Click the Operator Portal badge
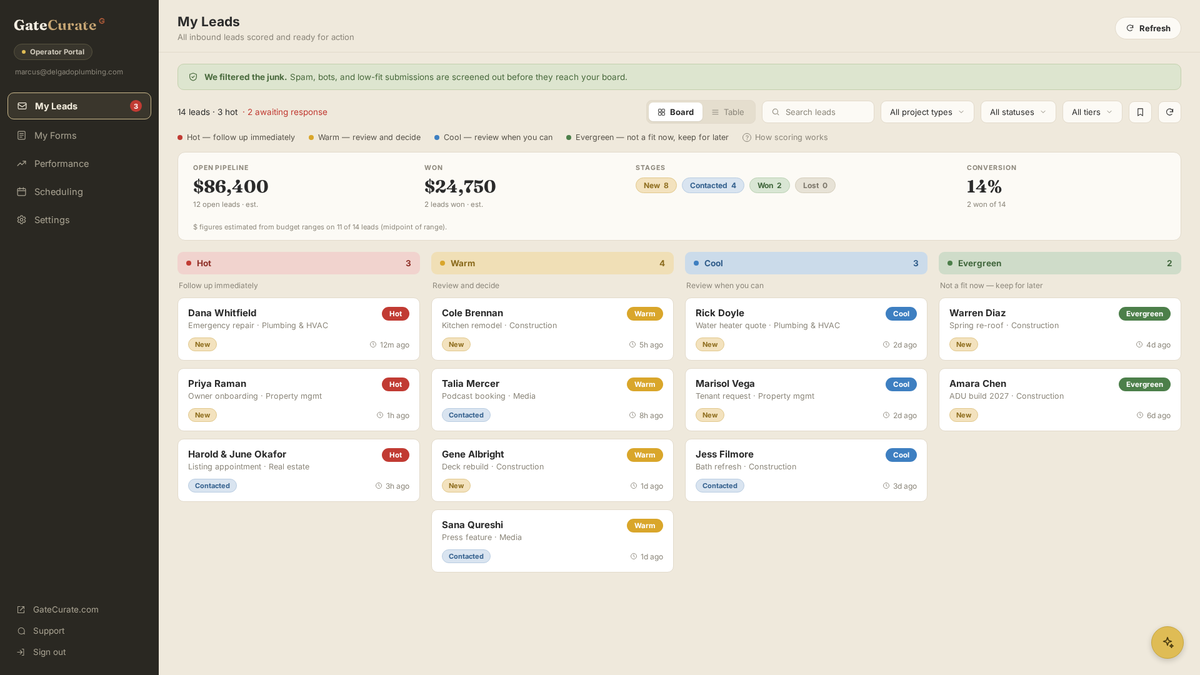The width and height of the screenshot is (1200, 675). pos(53,52)
